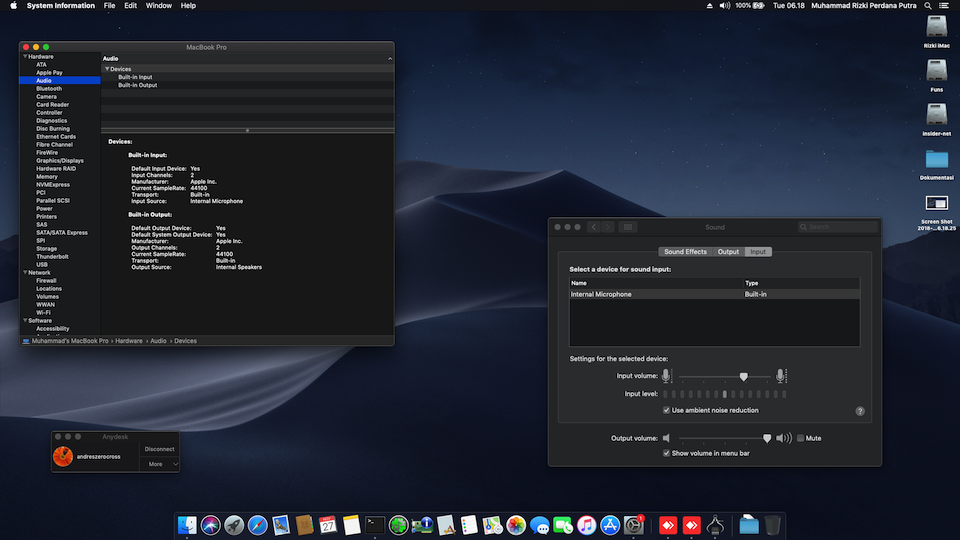Open the Photos app in dock
The height and width of the screenshot is (540, 960).
tap(516, 524)
